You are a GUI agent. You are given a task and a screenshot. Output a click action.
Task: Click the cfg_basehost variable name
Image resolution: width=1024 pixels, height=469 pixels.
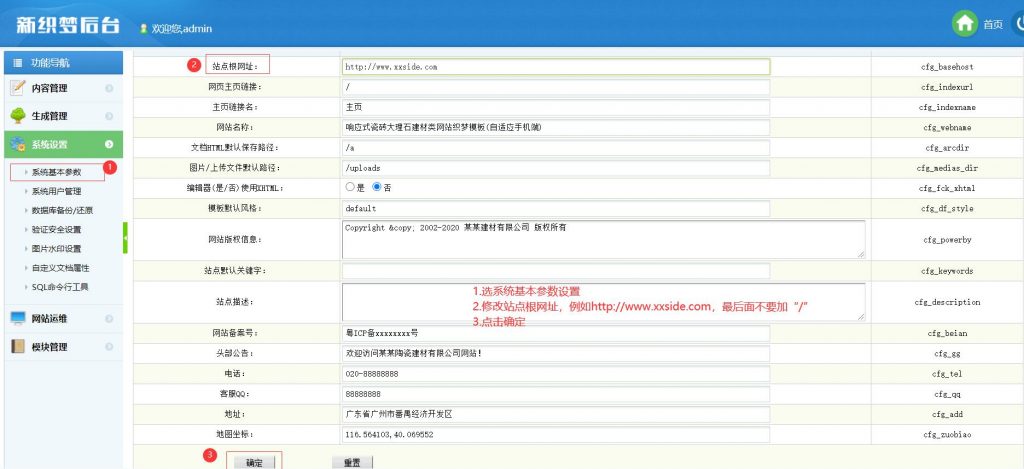[x=947, y=67]
